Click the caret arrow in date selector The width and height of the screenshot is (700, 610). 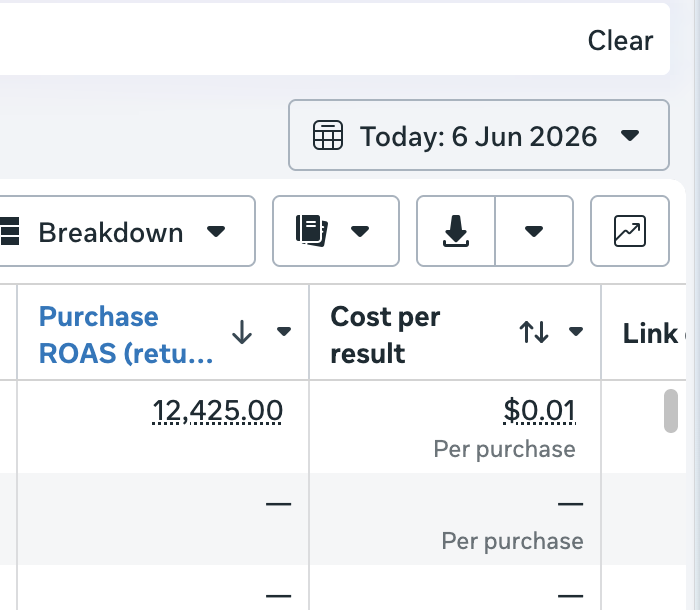[x=630, y=135]
